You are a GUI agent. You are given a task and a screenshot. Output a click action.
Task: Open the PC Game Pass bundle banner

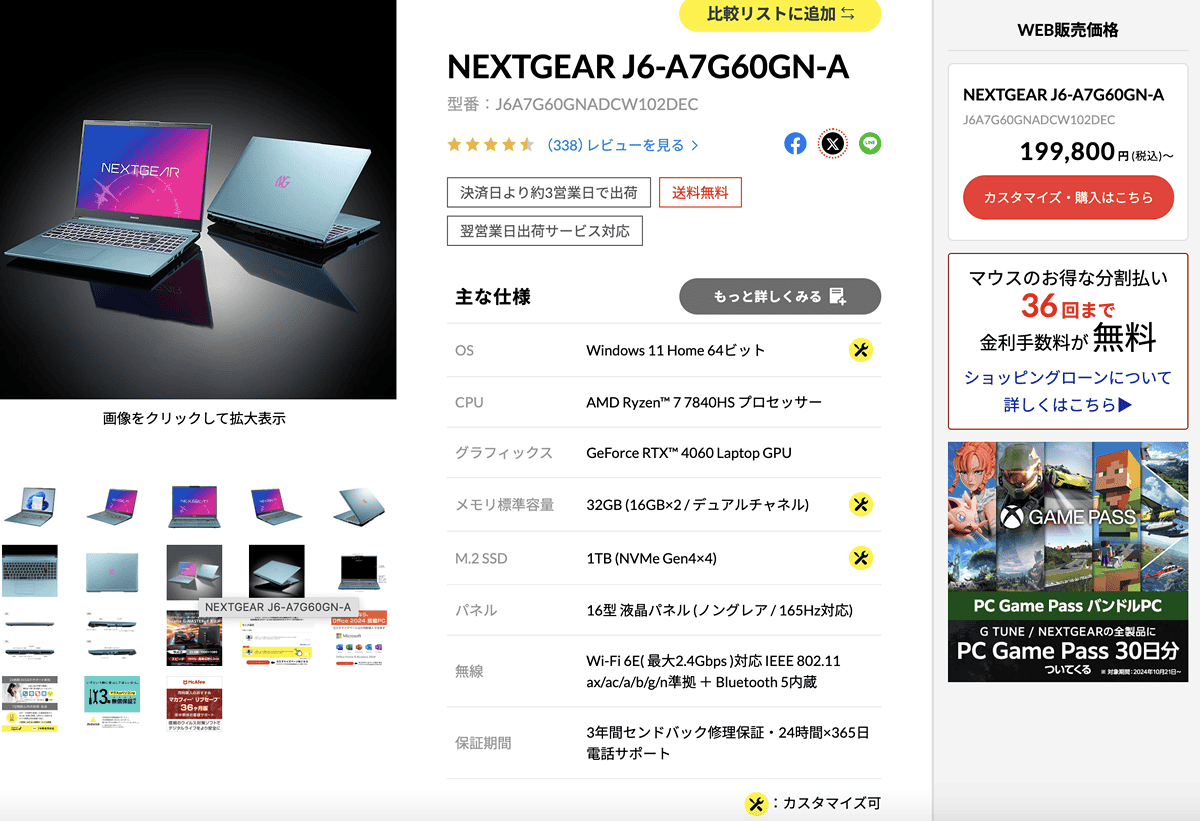pyautogui.click(x=1068, y=562)
